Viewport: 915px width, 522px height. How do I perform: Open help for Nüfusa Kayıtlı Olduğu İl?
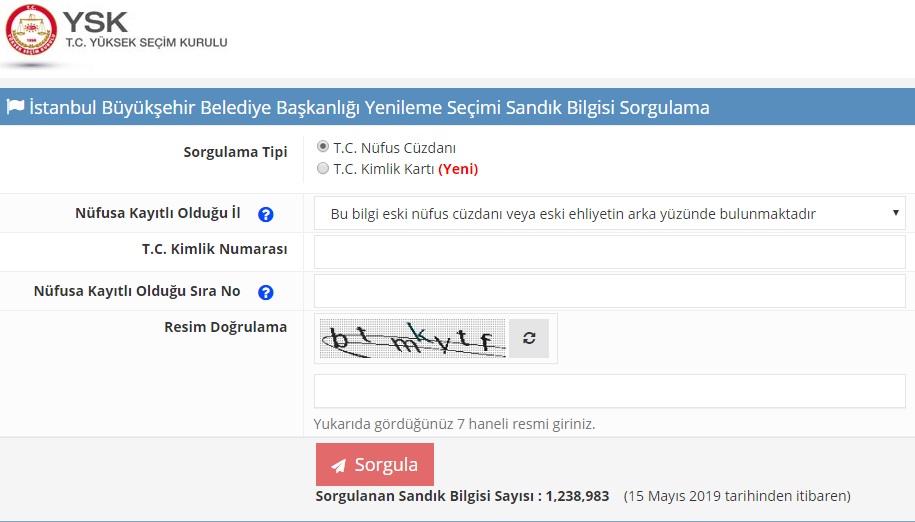coord(265,214)
